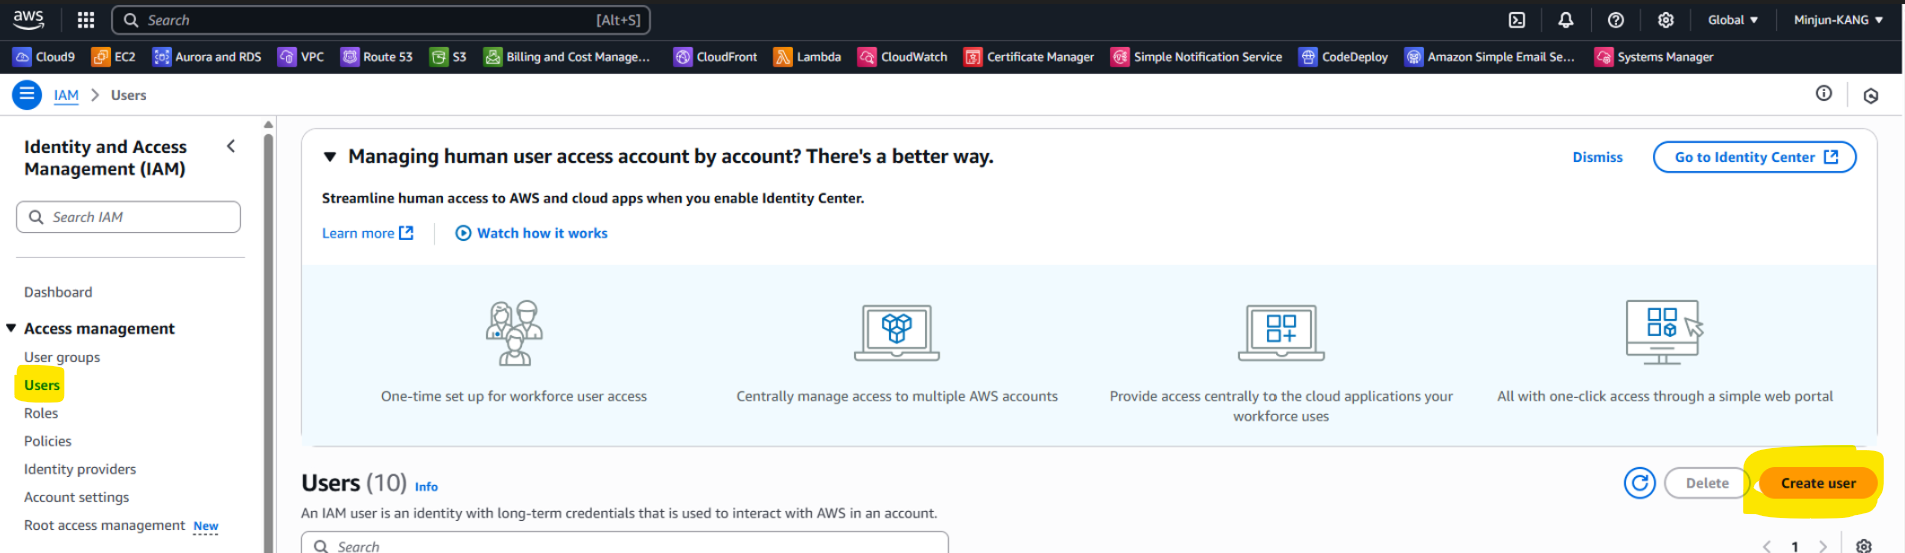Select Policies in the IAM sidebar

point(48,441)
